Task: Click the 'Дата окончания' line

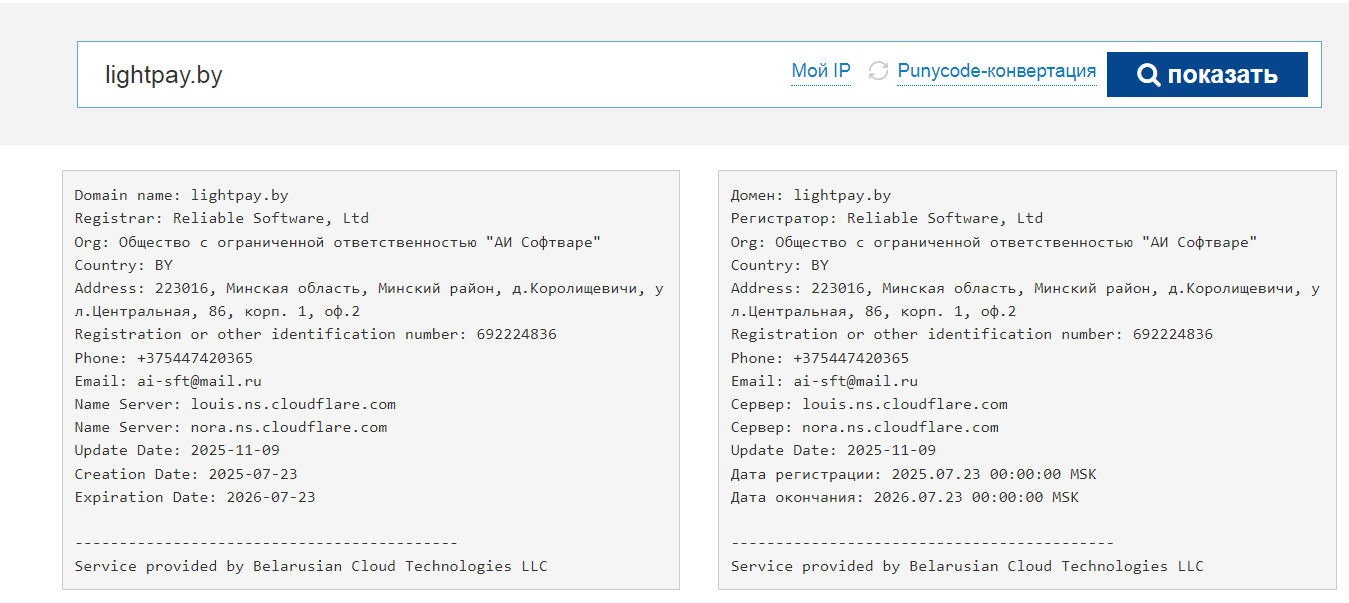Action: [904, 497]
